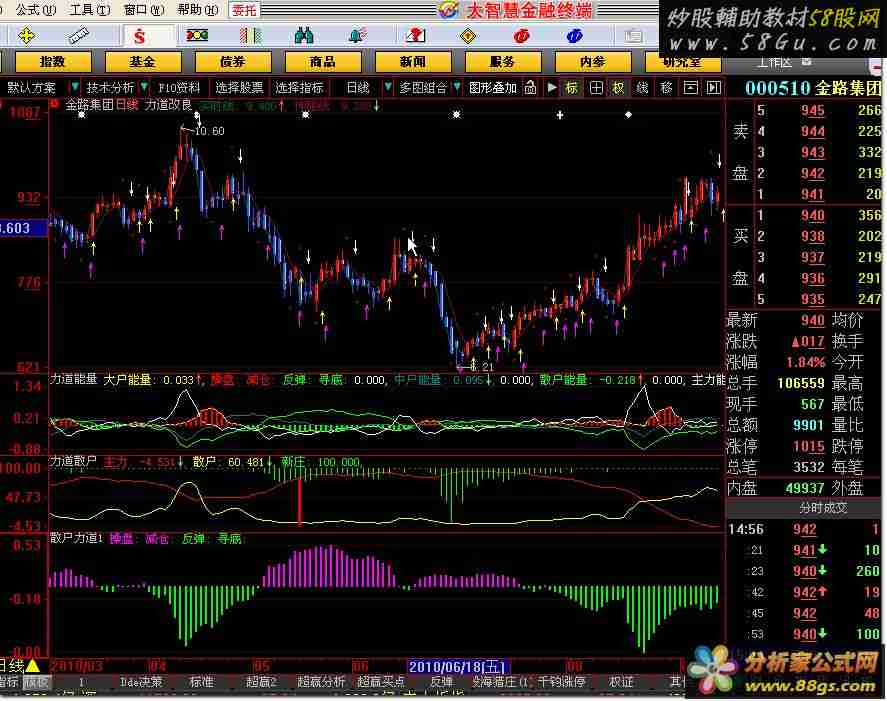Select the ruler measurement tool
The height and width of the screenshot is (701, 887).
click(79, 36)
